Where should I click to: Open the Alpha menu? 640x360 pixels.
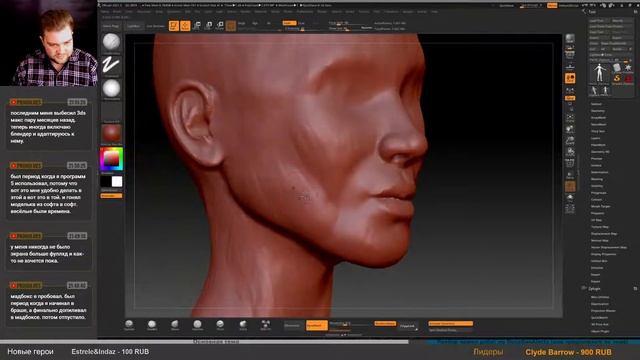(105, 11)
